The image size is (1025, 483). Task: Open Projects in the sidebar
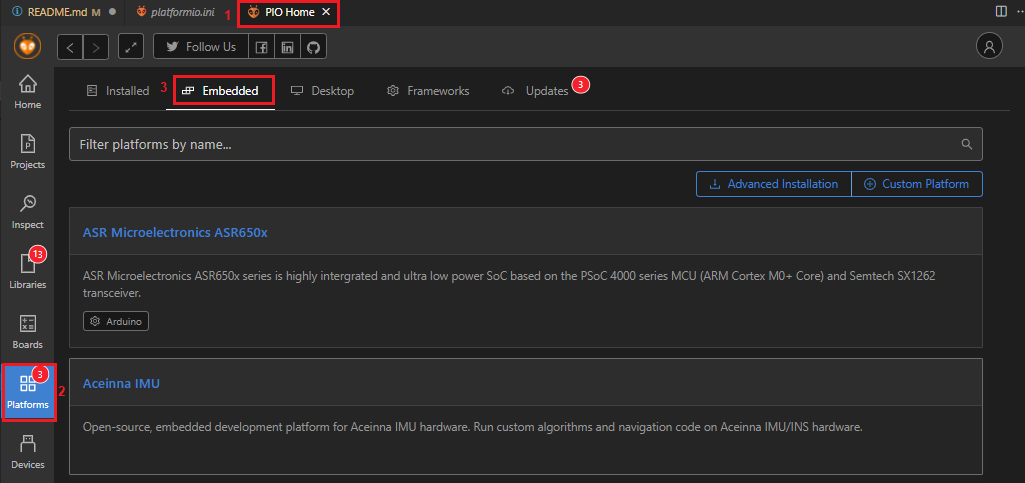coord(27,152)
